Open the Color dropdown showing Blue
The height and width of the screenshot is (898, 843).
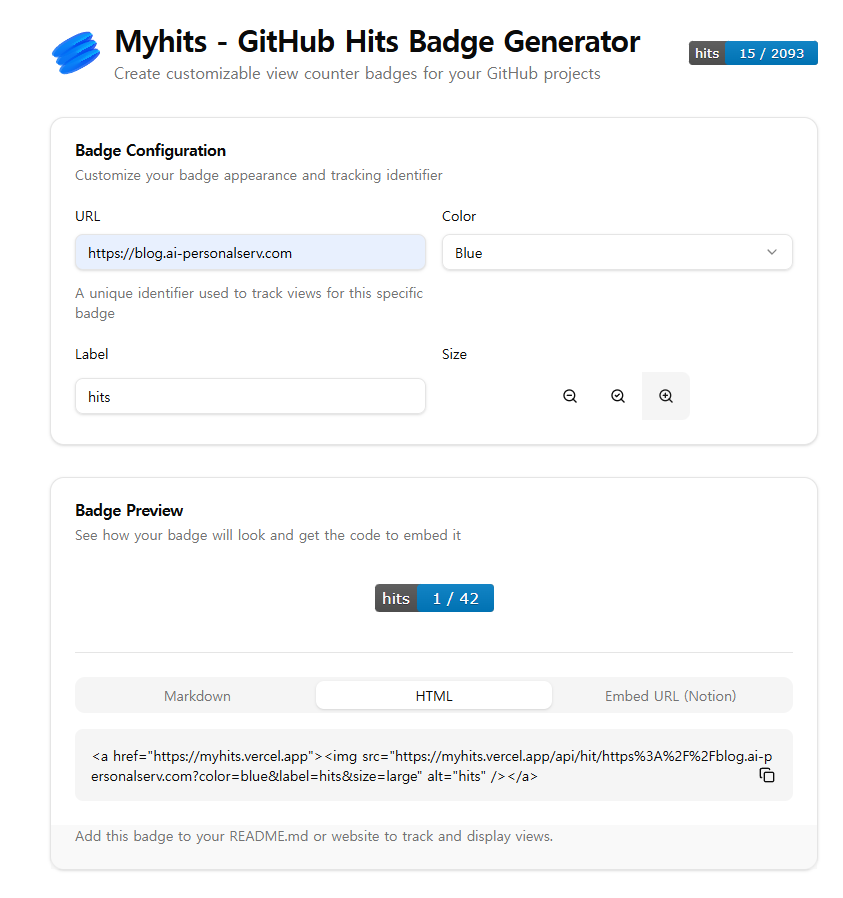click(617, 252)
